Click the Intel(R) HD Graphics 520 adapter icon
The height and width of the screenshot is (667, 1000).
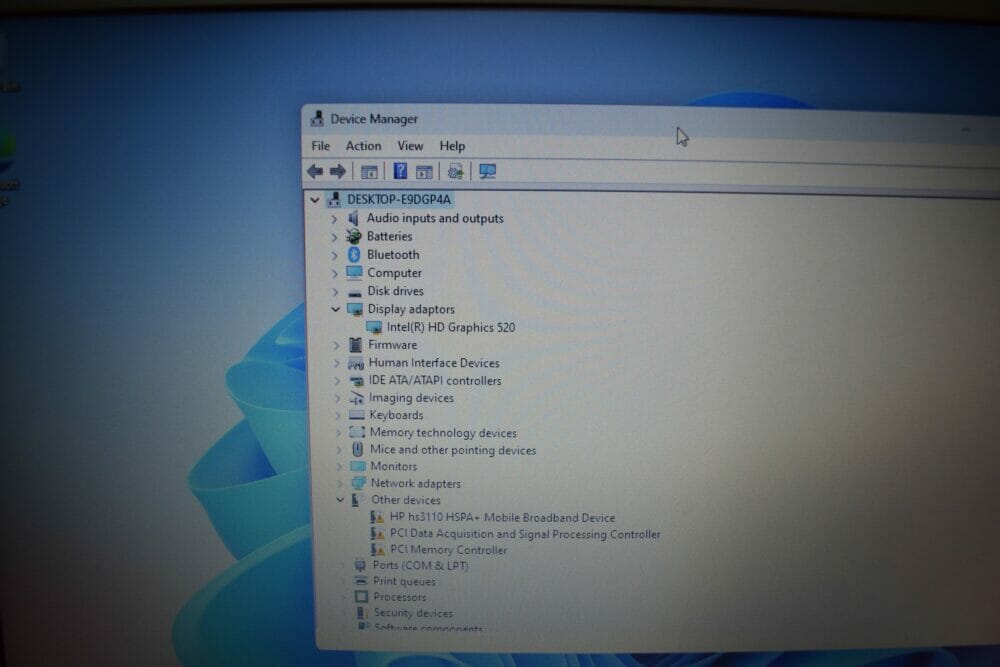pos(374,328)
